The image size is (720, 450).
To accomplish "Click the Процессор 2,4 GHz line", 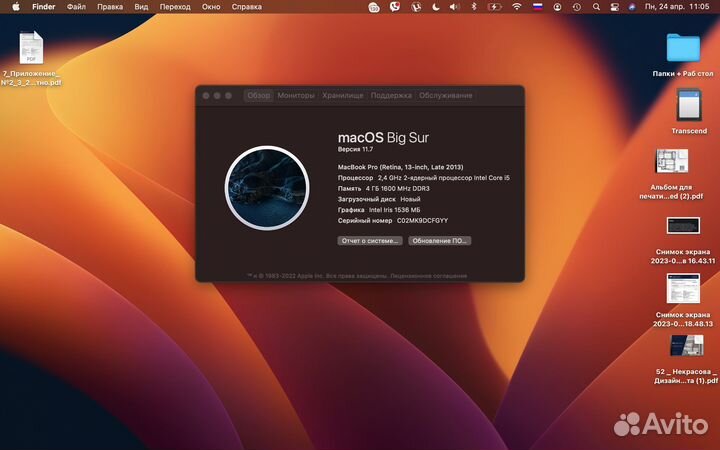I will [x=424, y=178].
